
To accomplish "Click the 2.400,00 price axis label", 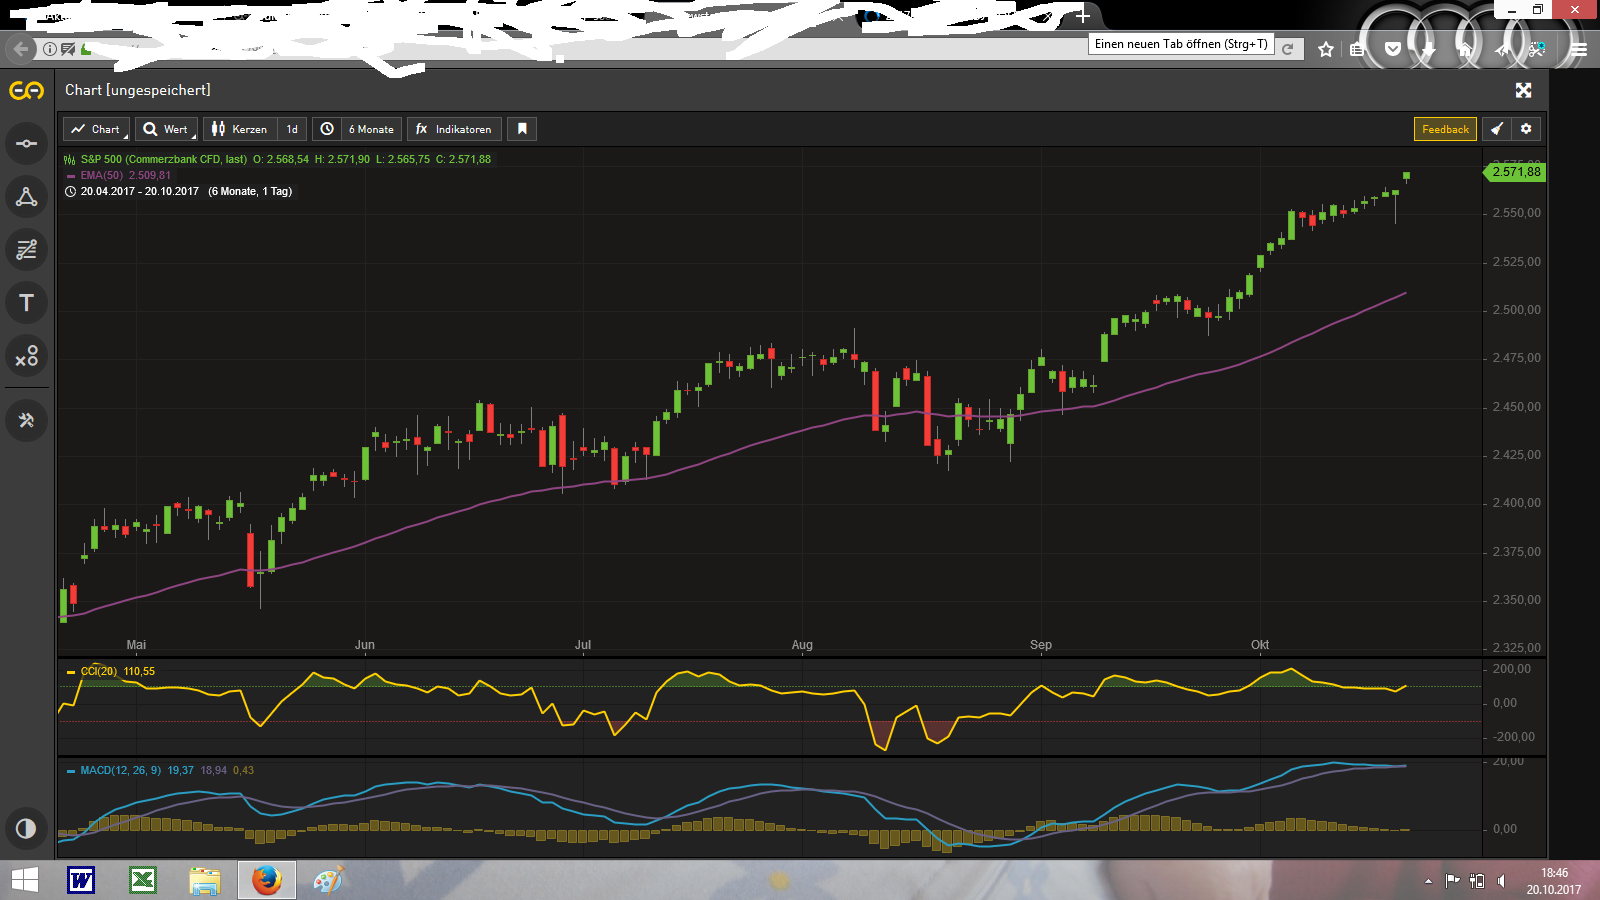I will pyautogui.click(x=1517, y=503).
